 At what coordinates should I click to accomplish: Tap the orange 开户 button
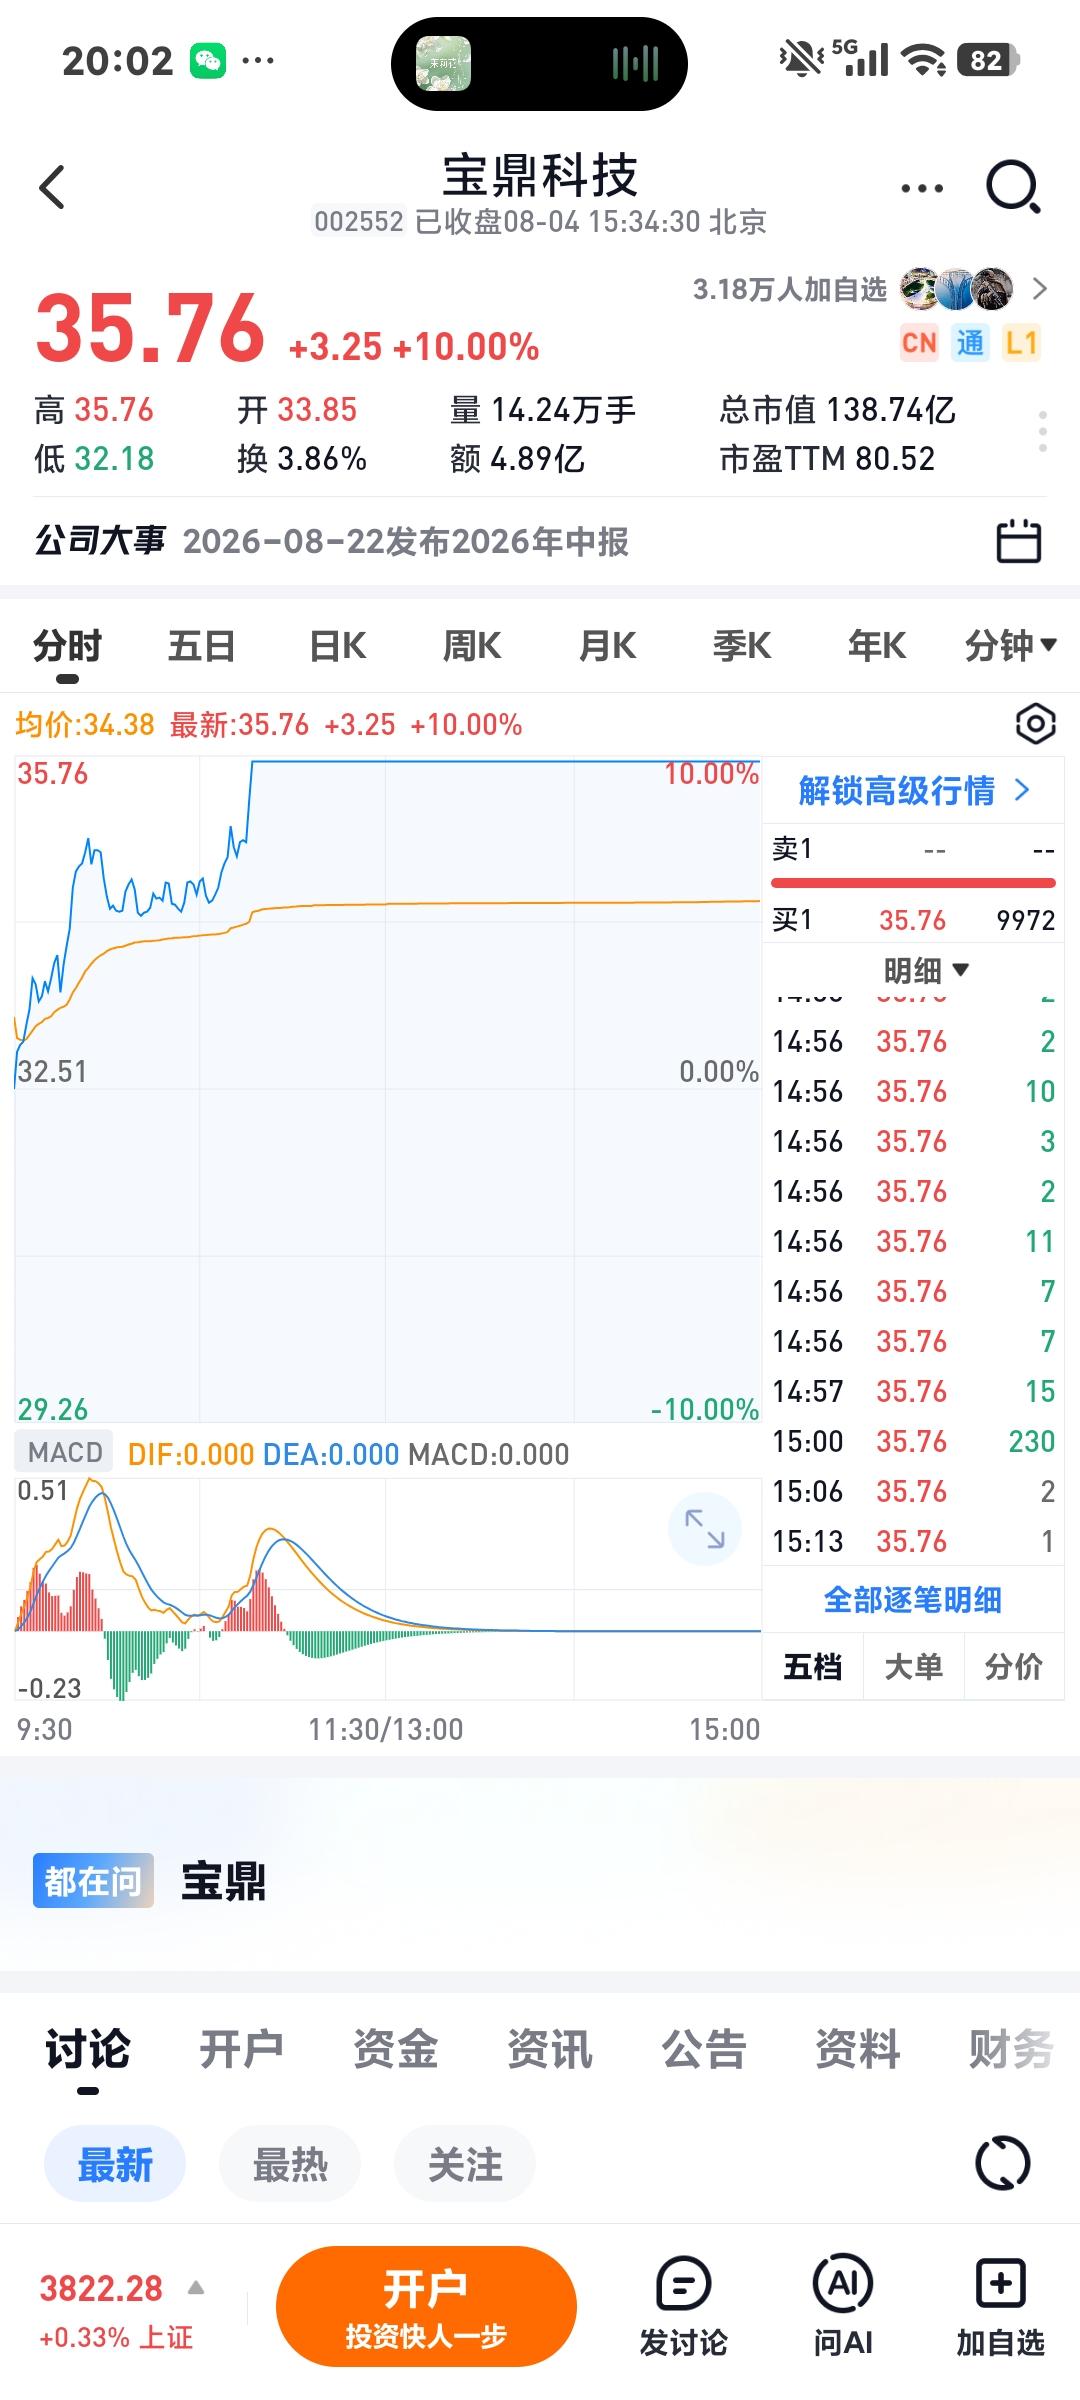[426, 2306]
